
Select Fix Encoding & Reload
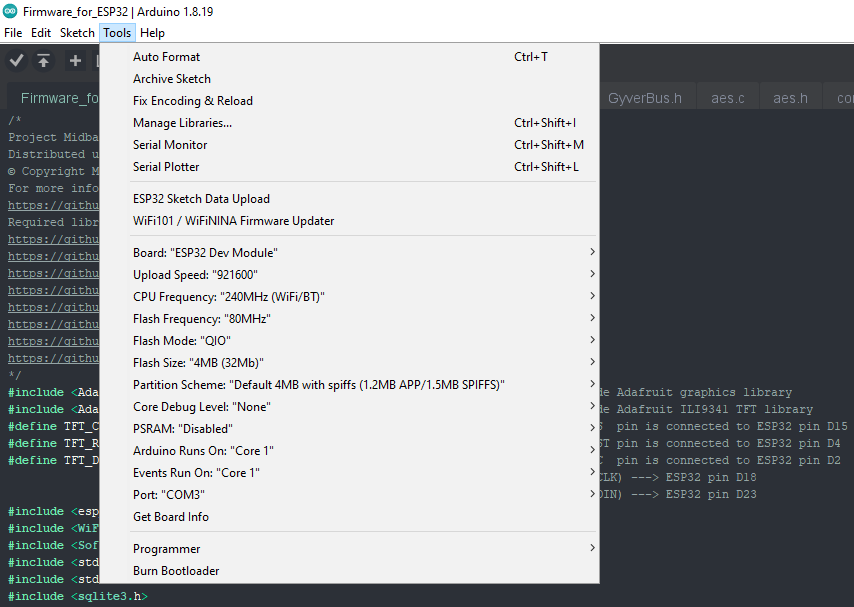349,101
